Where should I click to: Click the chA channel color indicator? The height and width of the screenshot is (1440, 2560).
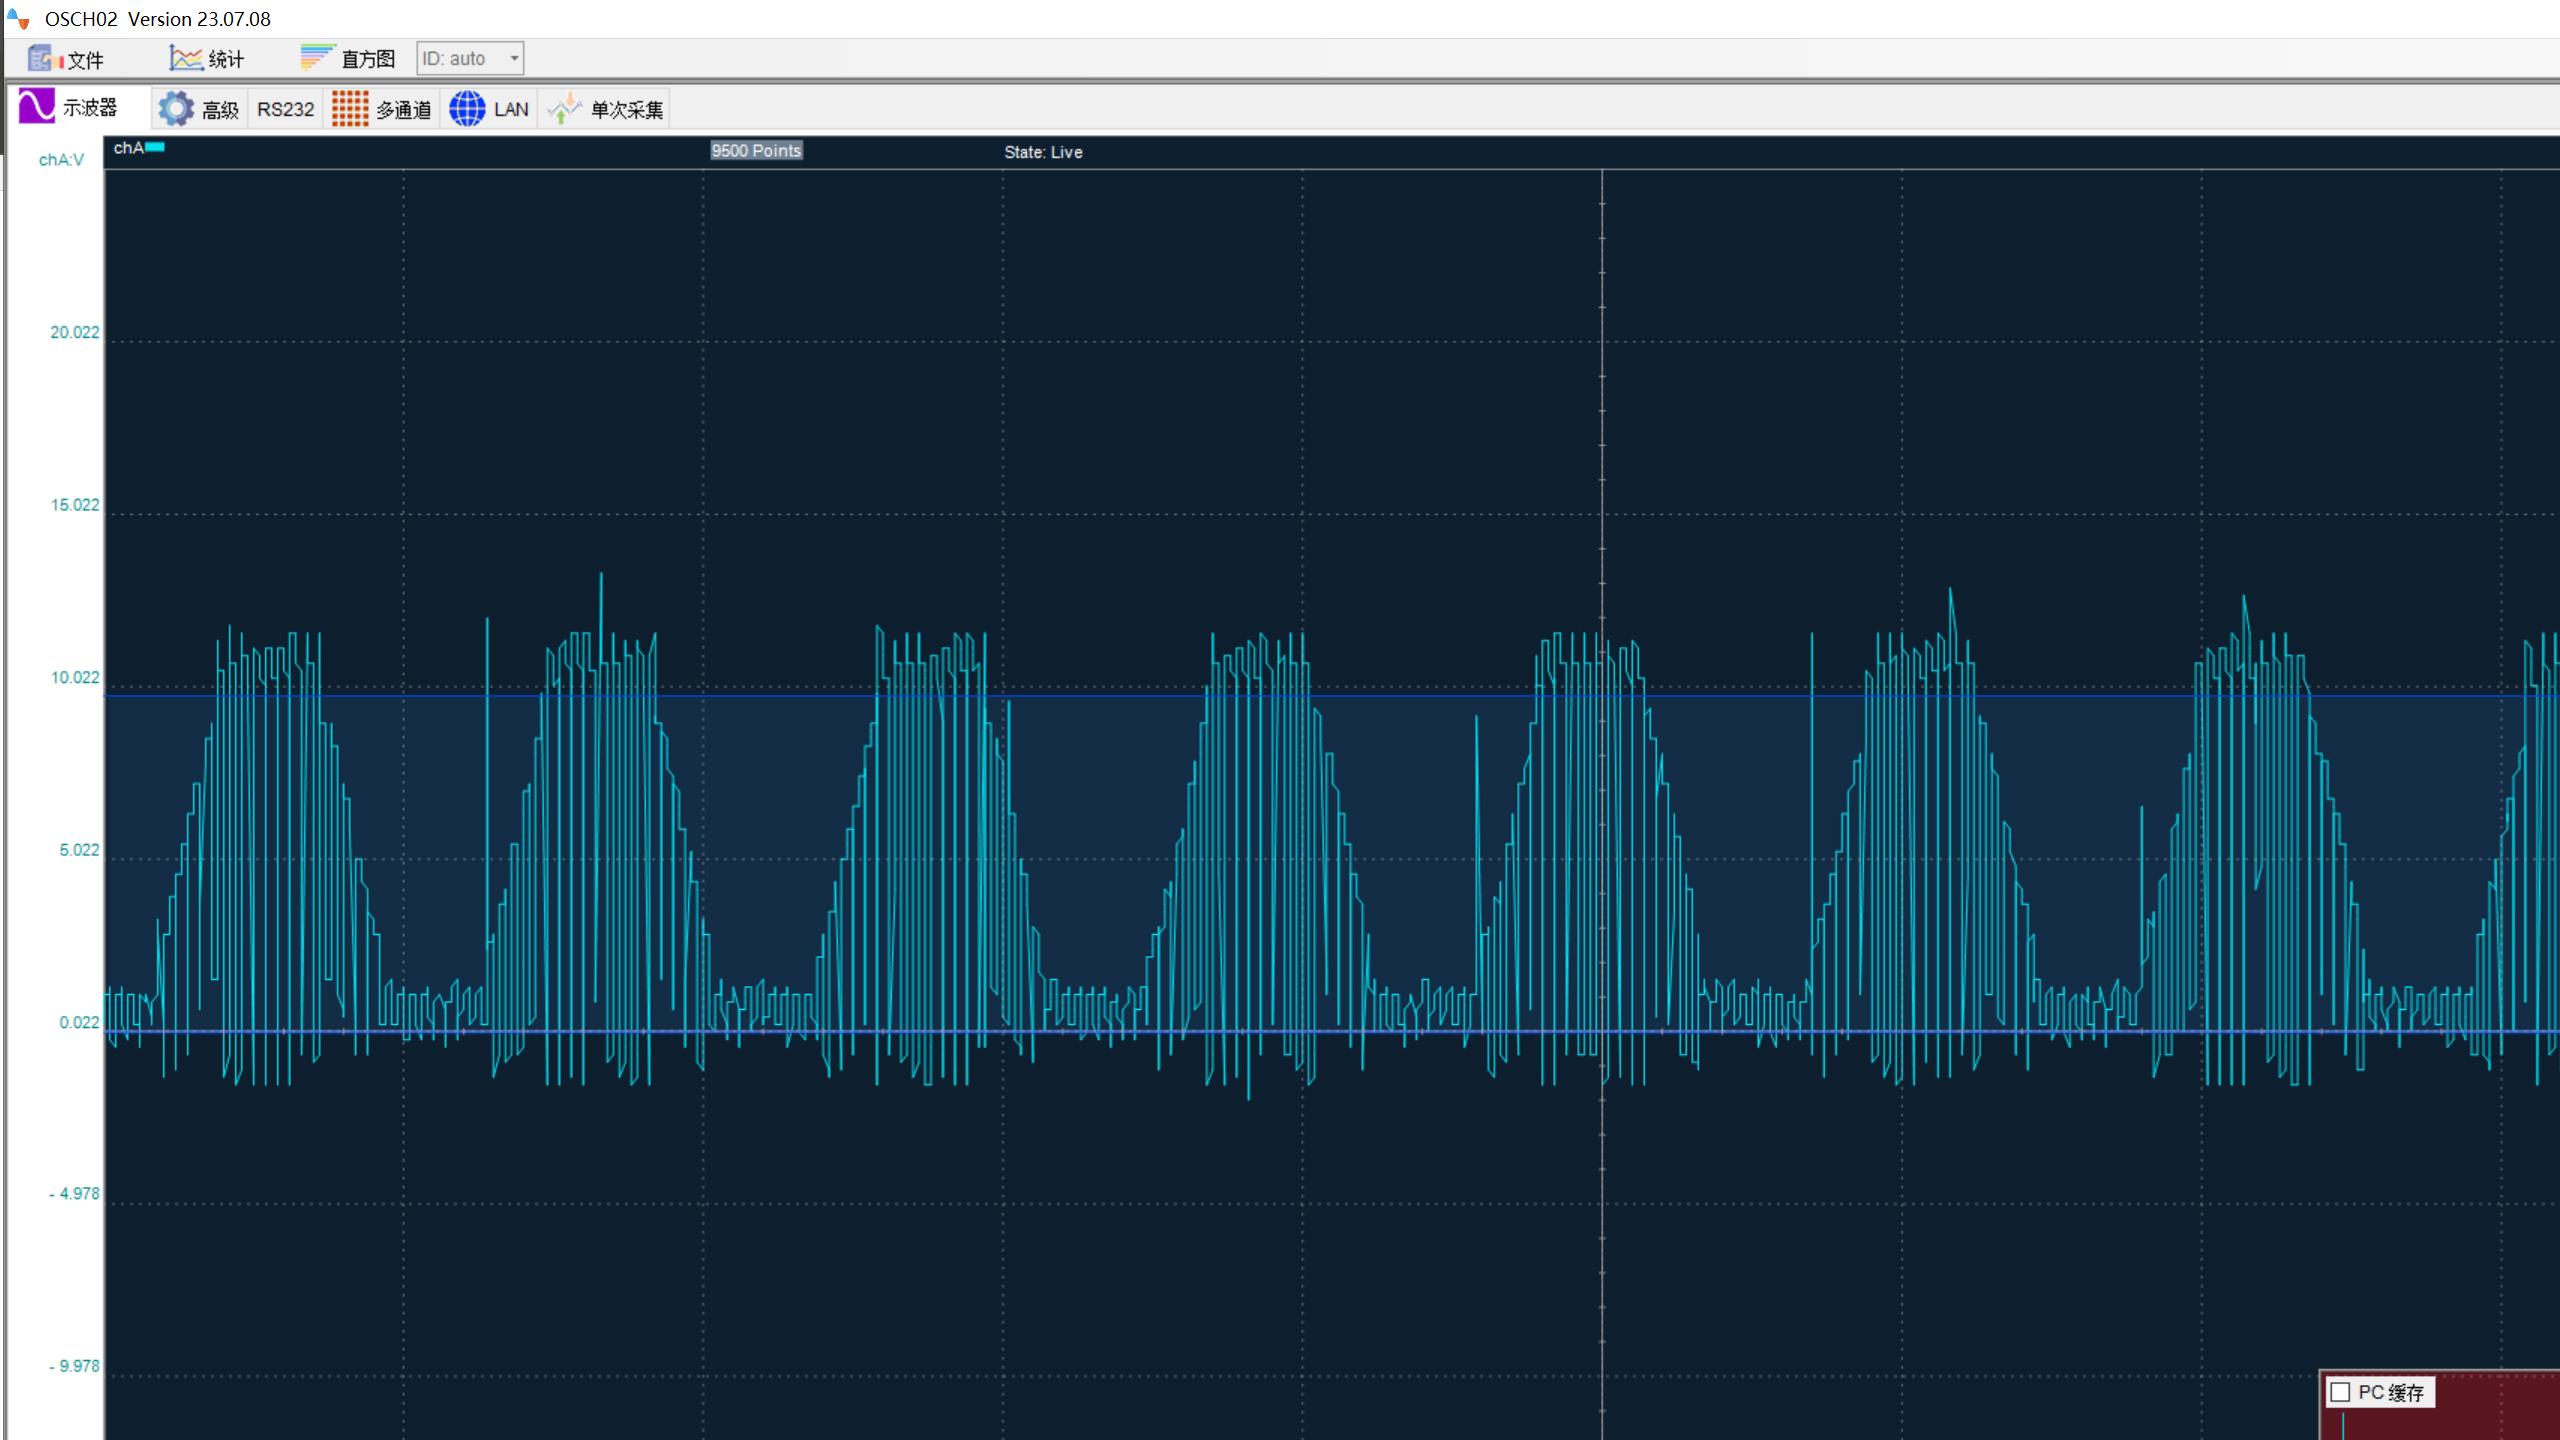coord(156,147)
